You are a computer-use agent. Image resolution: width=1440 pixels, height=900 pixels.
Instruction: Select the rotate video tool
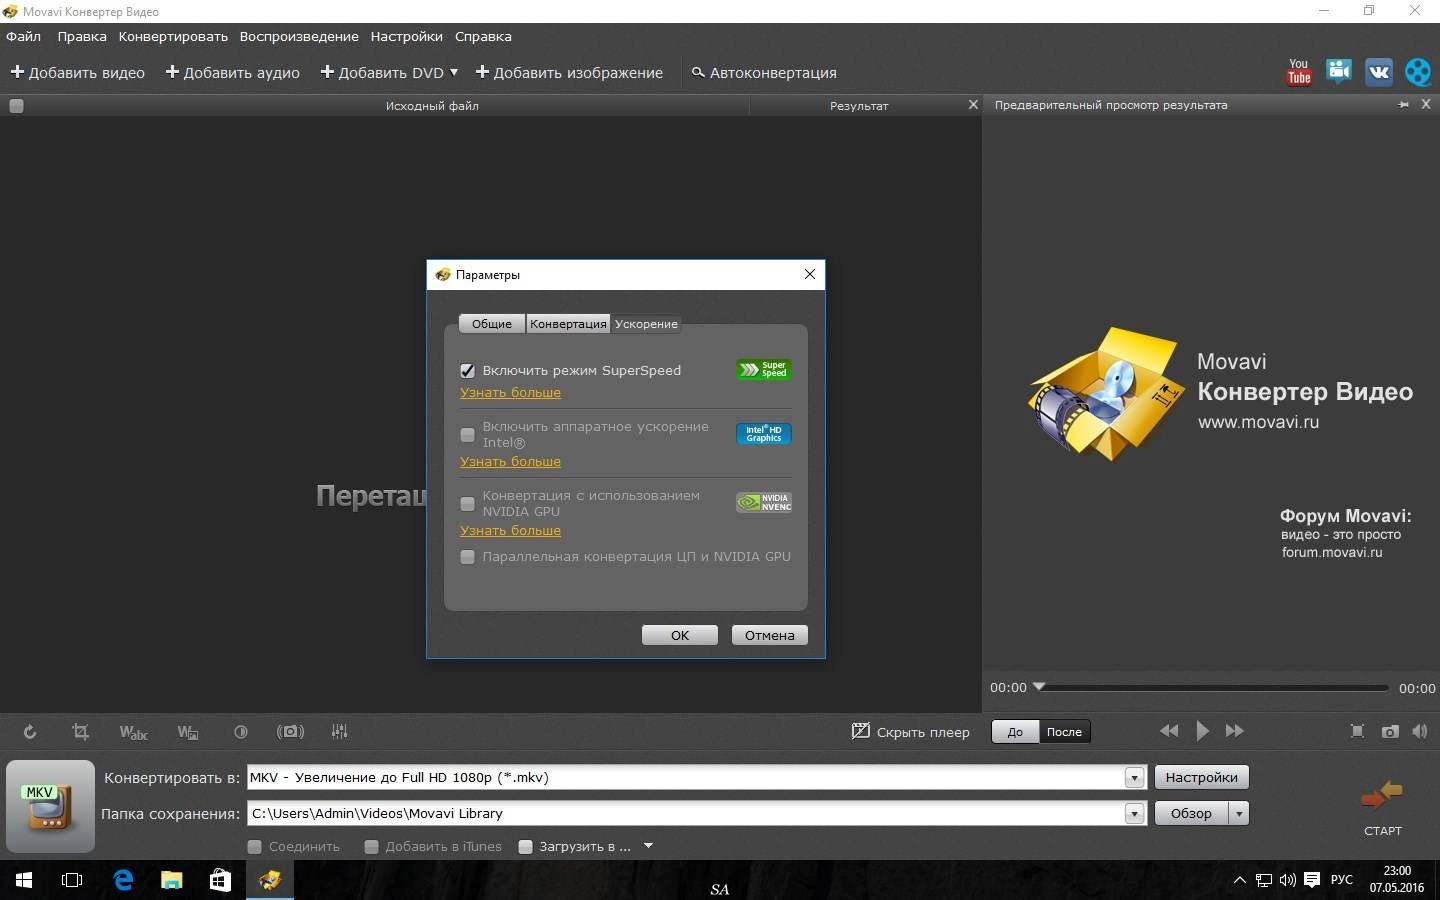point(30,732)
